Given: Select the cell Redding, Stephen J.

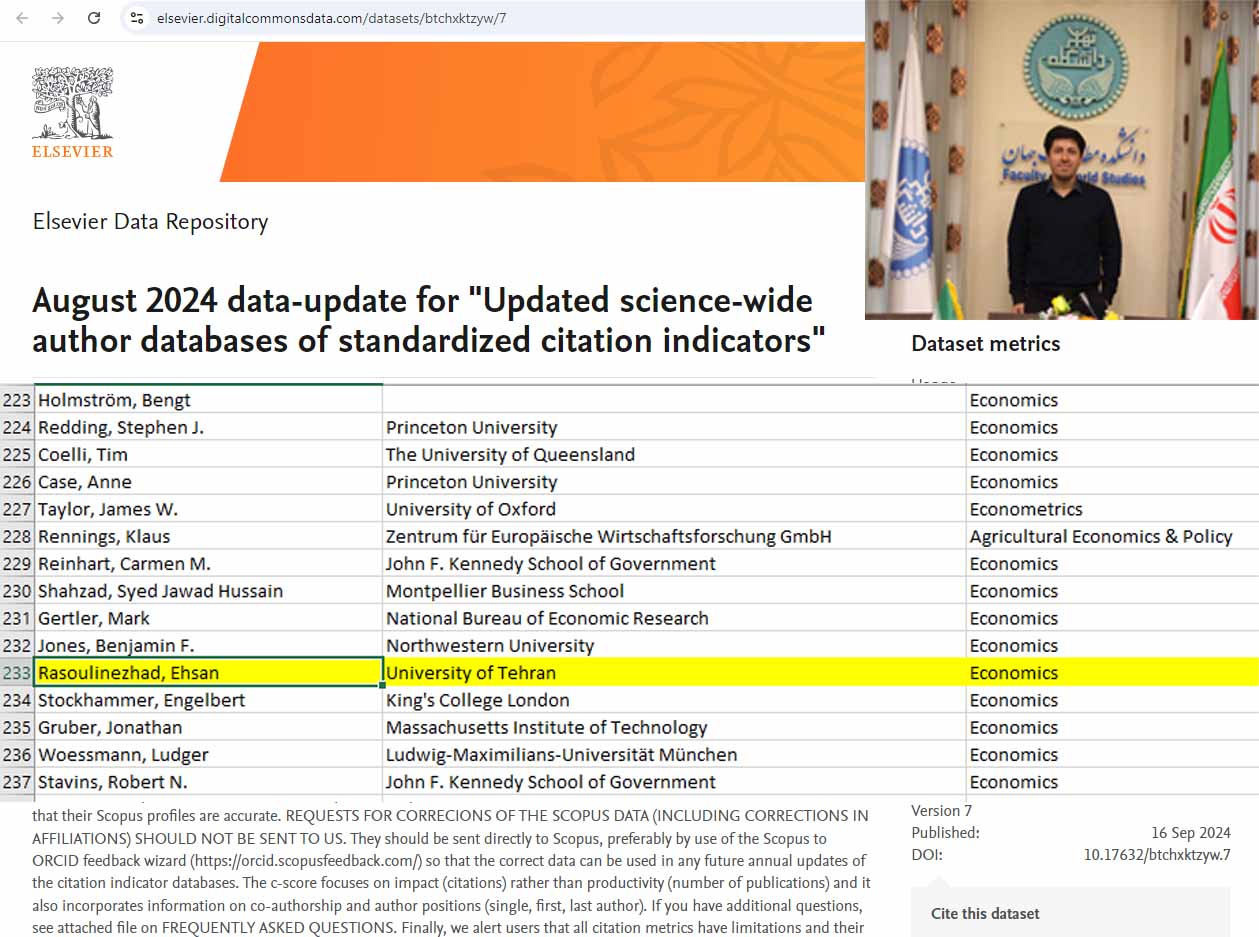Looking at the screenshot, I should coord(208,427).
